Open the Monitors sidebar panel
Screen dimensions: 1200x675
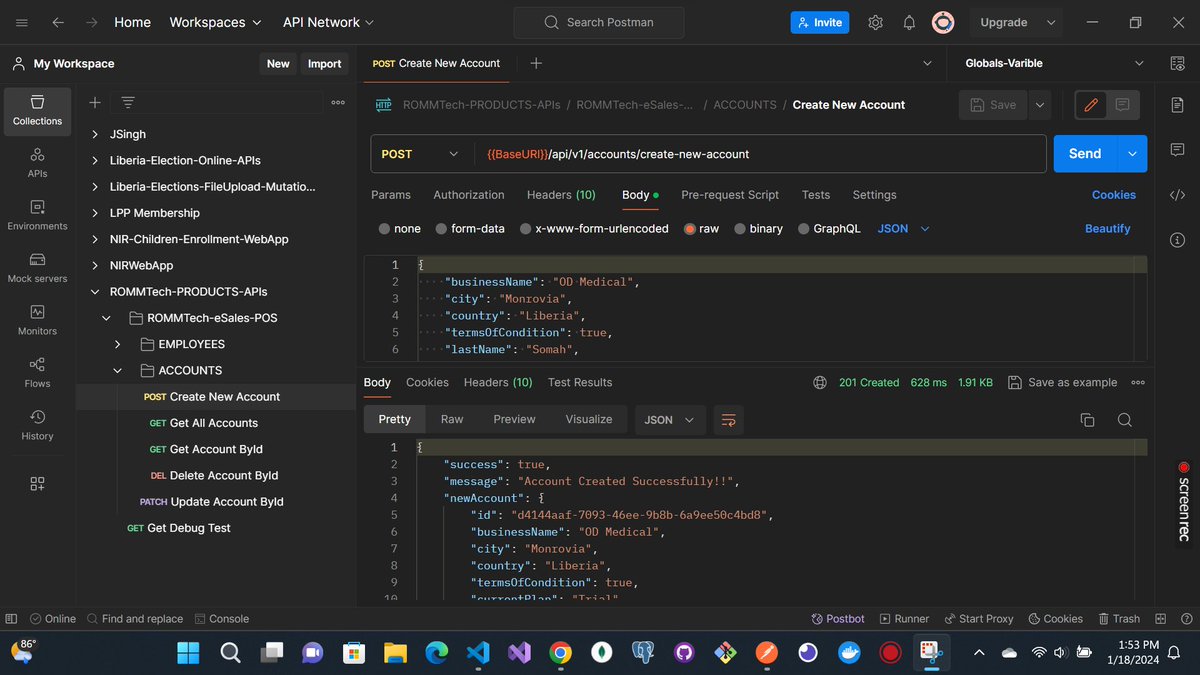coord(37,320)
